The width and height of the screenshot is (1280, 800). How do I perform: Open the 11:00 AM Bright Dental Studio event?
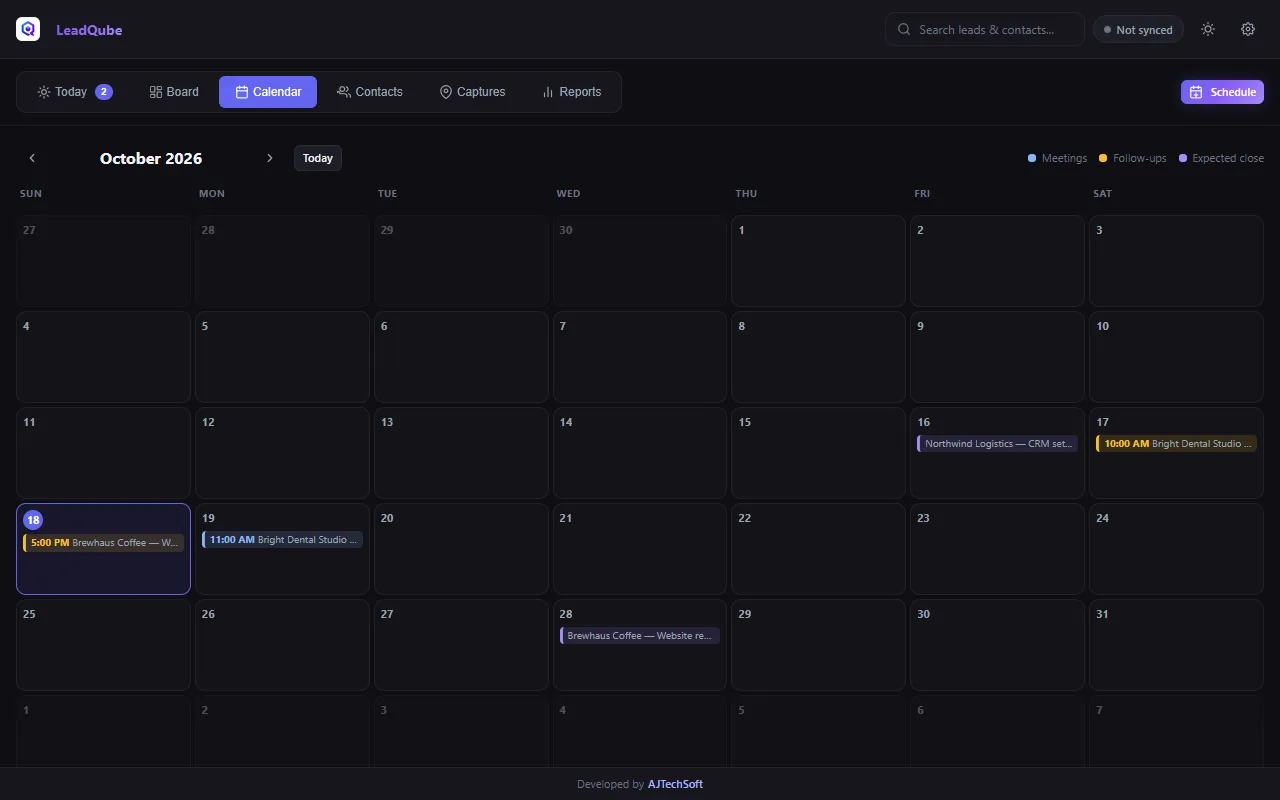pos(282,540)
